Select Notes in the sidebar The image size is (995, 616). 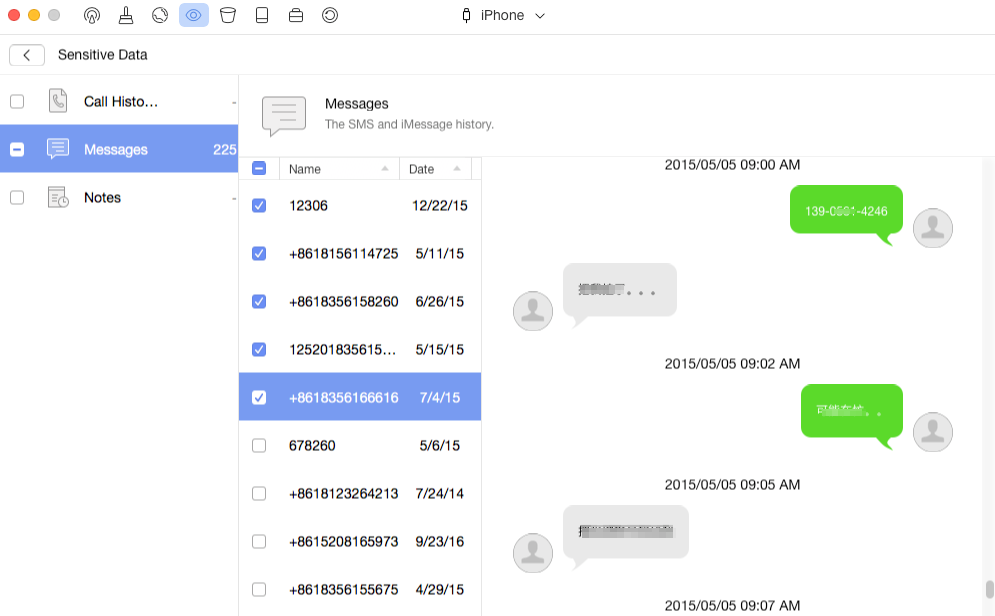tap(102, 197)
